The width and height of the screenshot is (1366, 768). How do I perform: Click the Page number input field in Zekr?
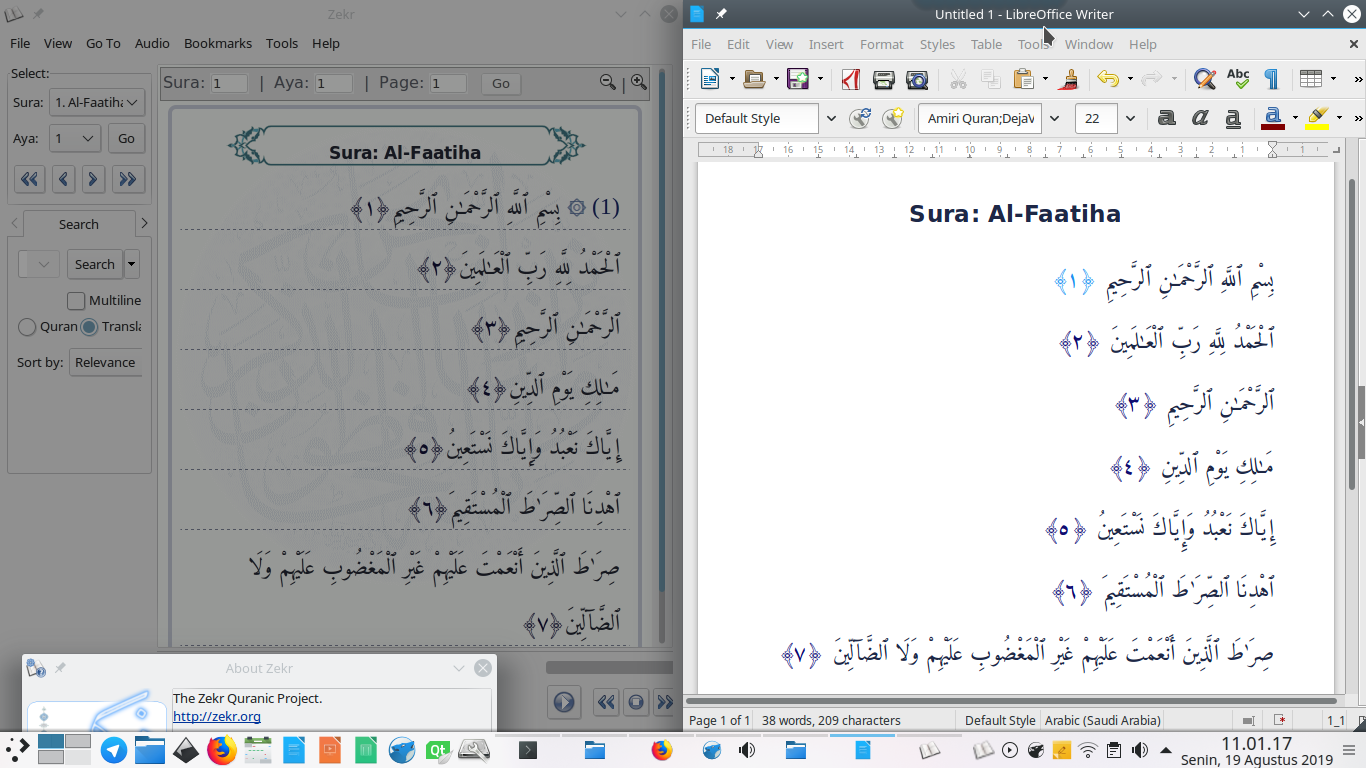pyautogui.click(x=449, y=83)
